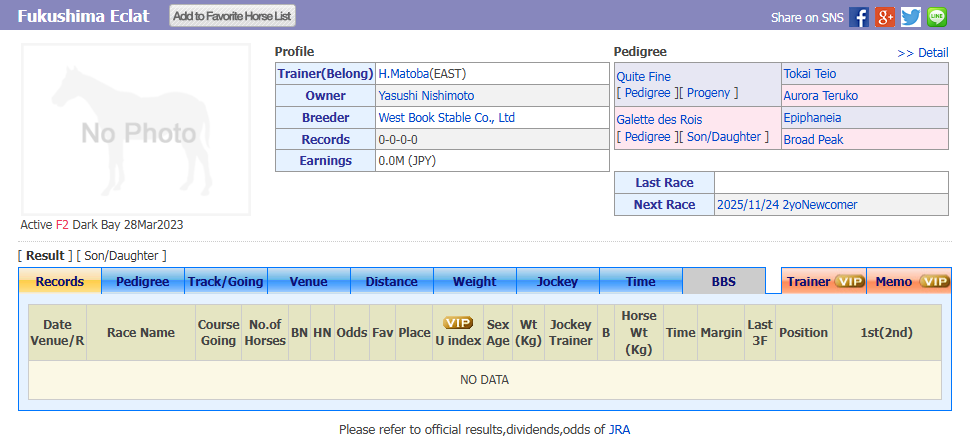The image size is (970, 448).
Task: Open sire Quite Fine link
Action: 643,77
